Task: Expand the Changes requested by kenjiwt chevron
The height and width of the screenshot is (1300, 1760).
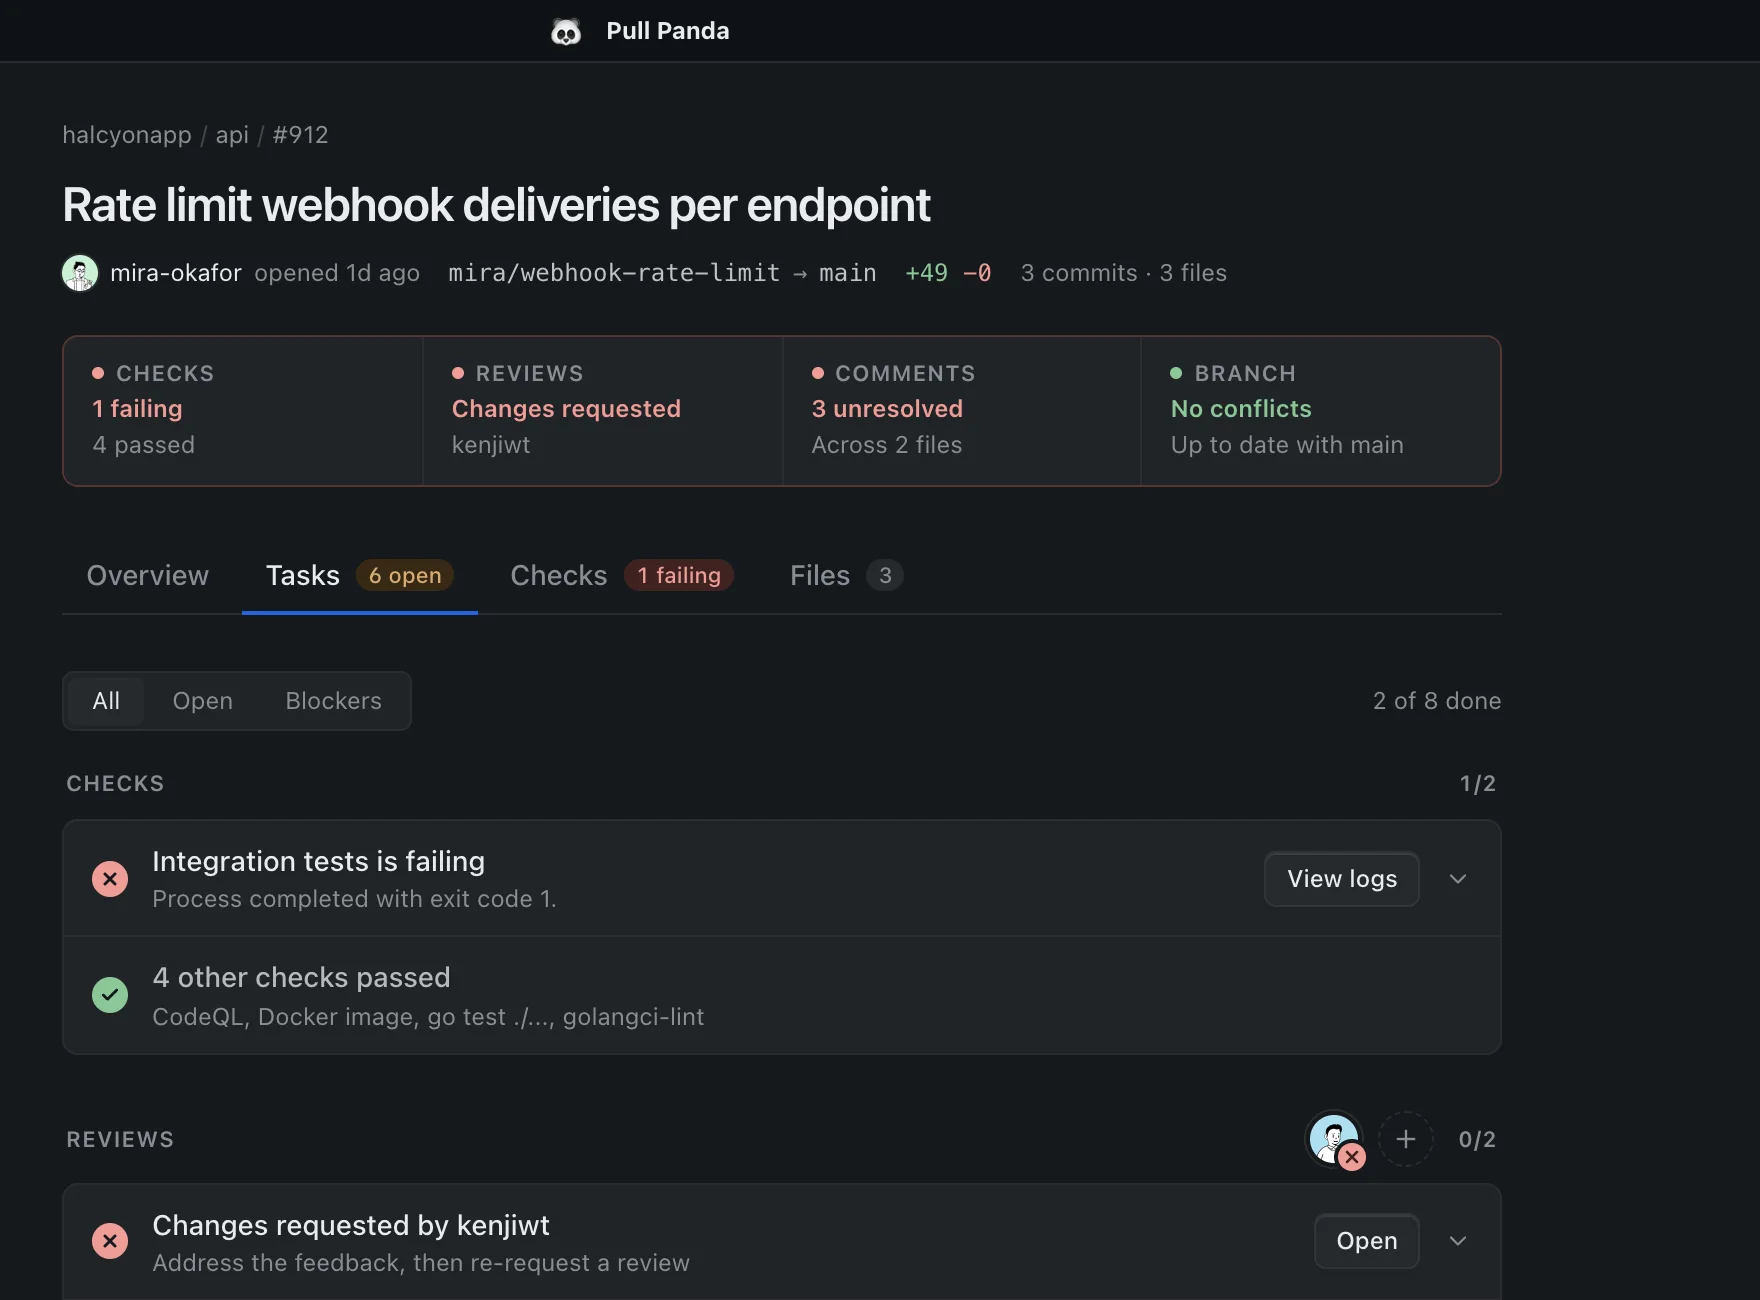Action: [1458, 1241]
